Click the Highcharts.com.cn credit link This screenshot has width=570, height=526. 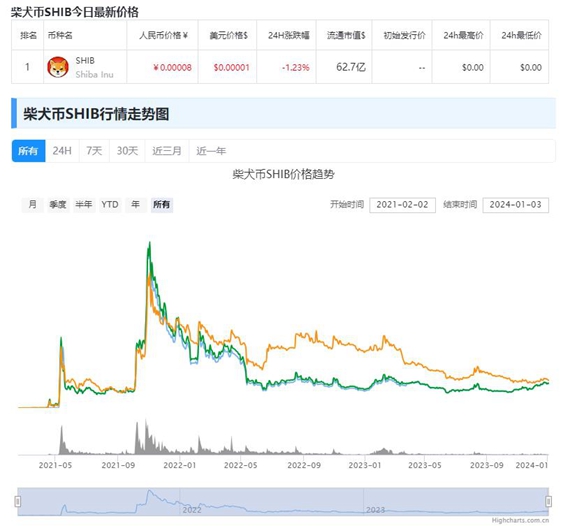coord(520,521)
